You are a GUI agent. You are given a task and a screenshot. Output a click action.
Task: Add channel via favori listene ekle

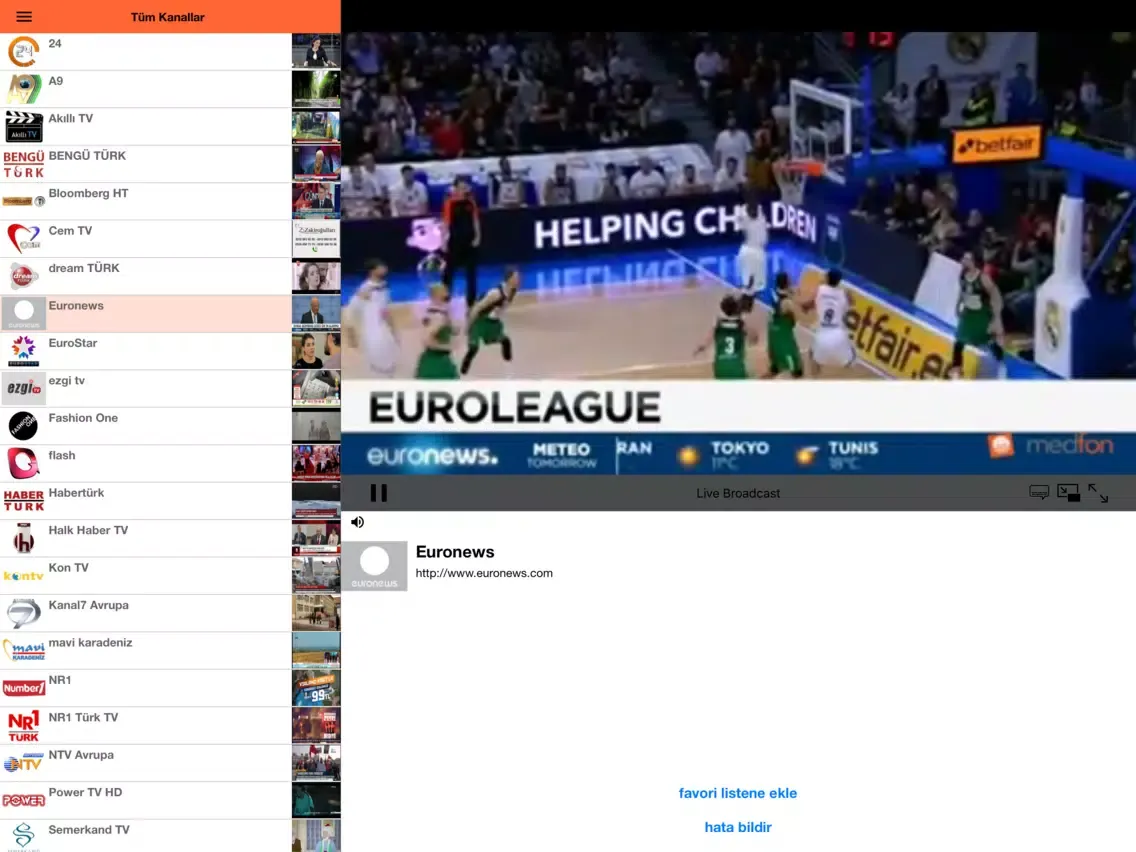coord(738,793)
